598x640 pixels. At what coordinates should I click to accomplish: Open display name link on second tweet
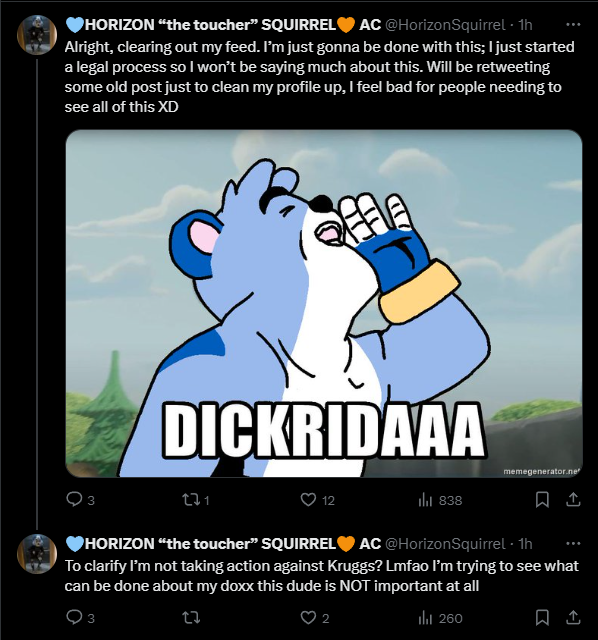tap(223, 543)
